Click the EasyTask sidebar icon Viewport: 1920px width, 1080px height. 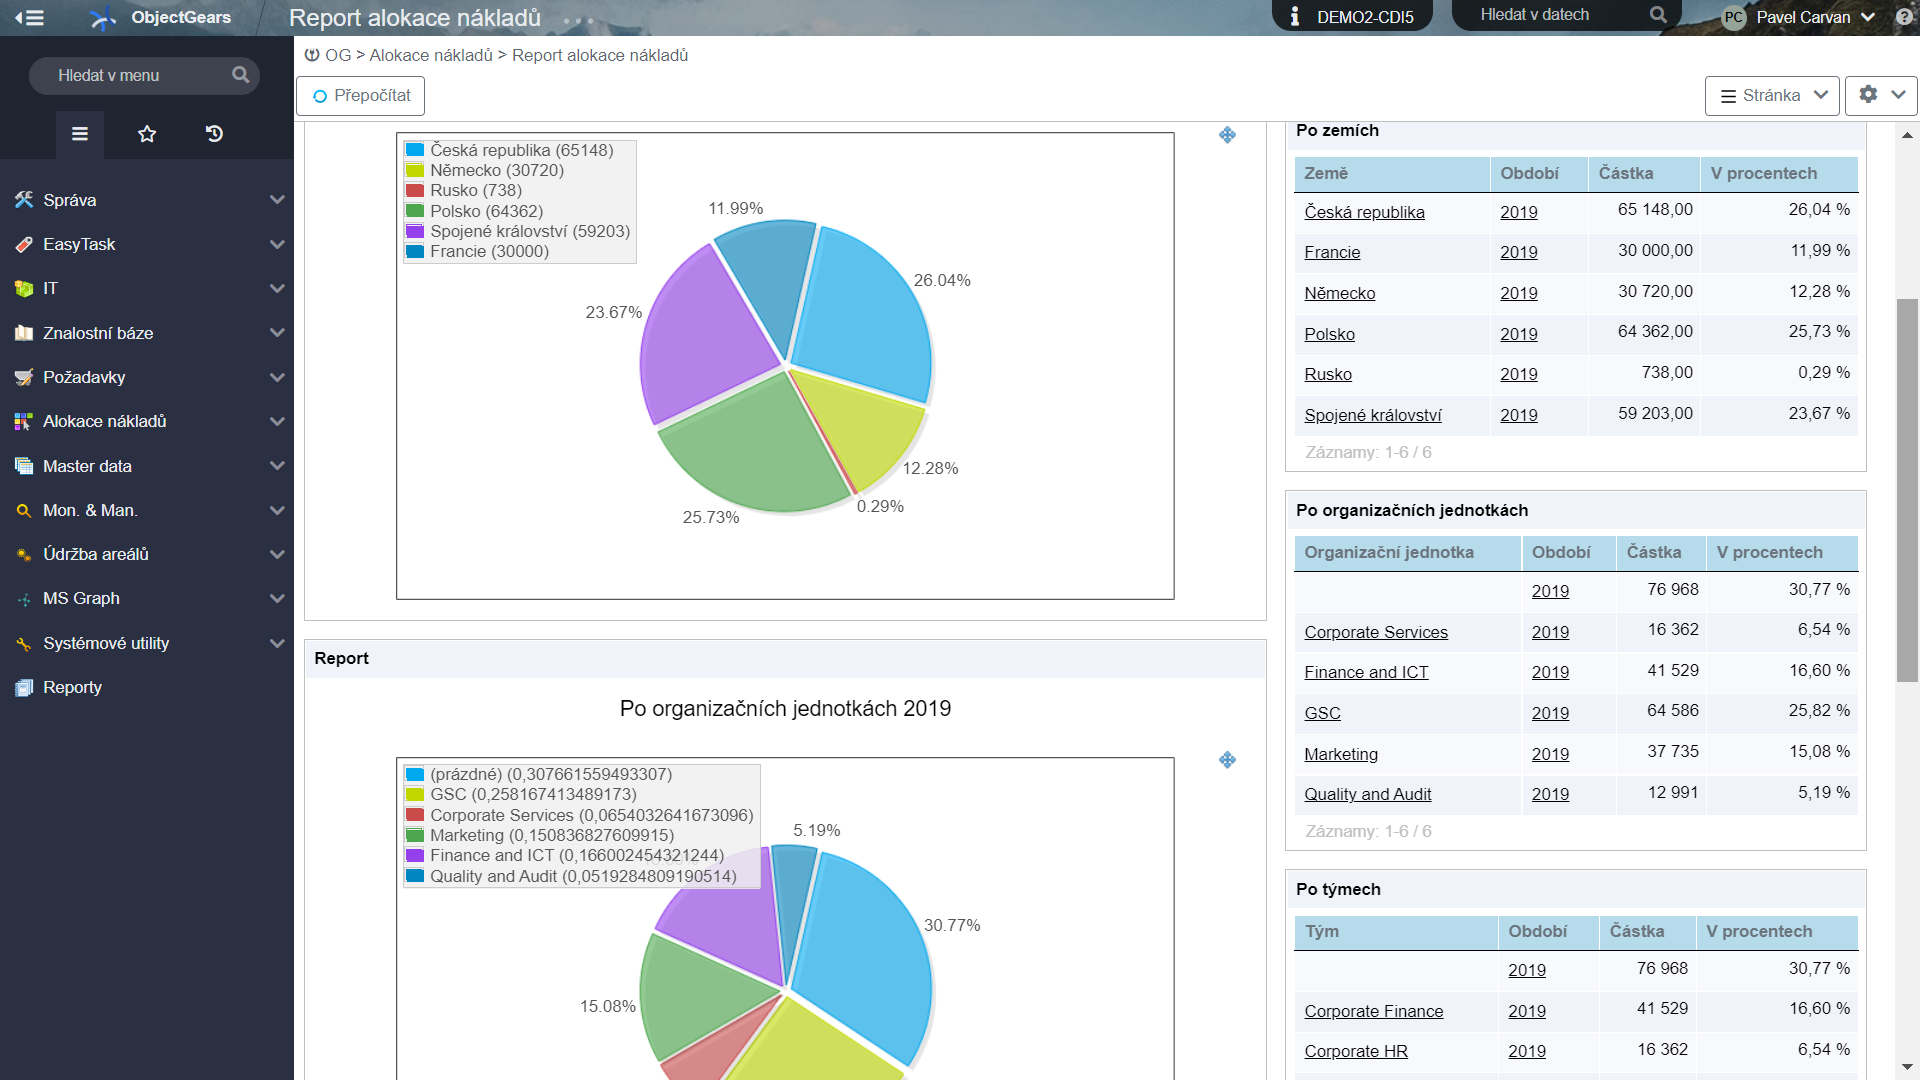pyautogui.click(x=24, y=244)
